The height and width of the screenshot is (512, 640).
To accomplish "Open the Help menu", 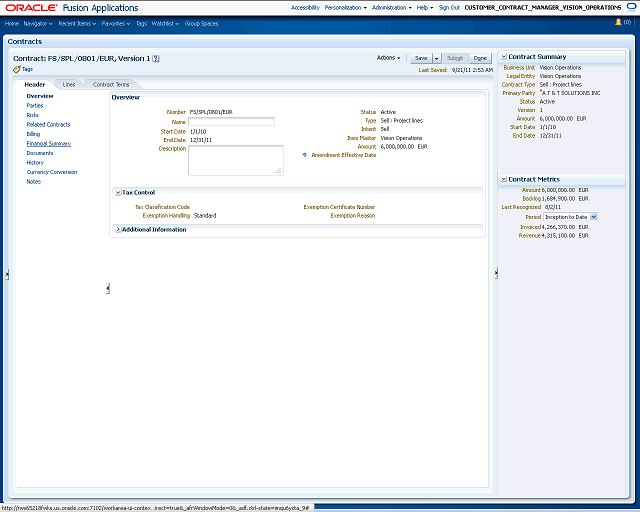I will point(425,8).
